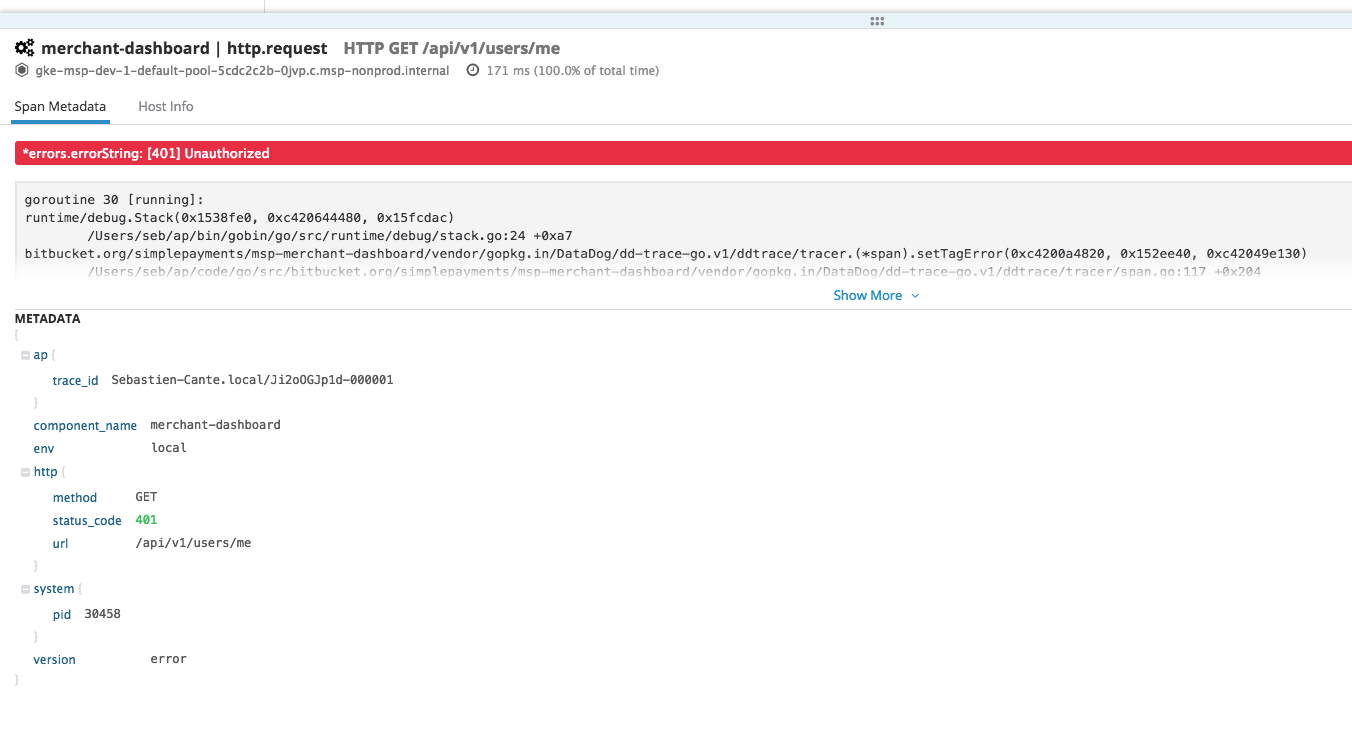
Task: Click the gke-msp-dev-1 hostname text
Action: coord(242,71)
